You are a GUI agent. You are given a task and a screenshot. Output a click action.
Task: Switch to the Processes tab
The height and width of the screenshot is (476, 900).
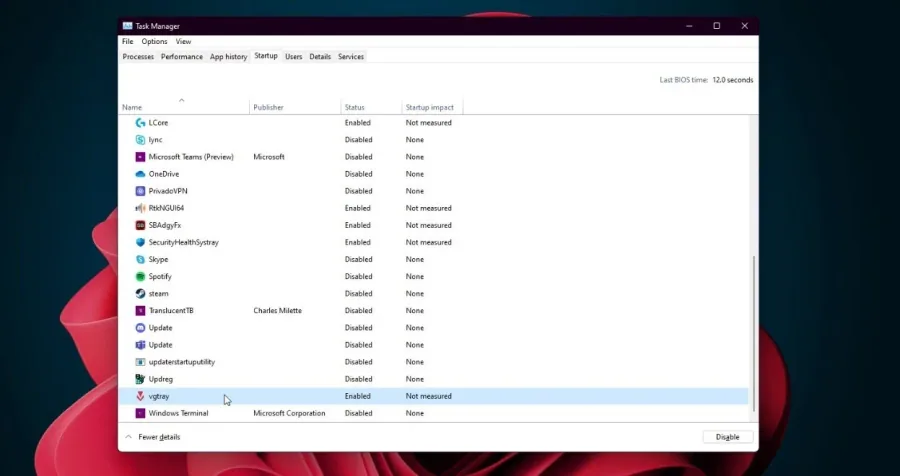(x=138, y=56)
